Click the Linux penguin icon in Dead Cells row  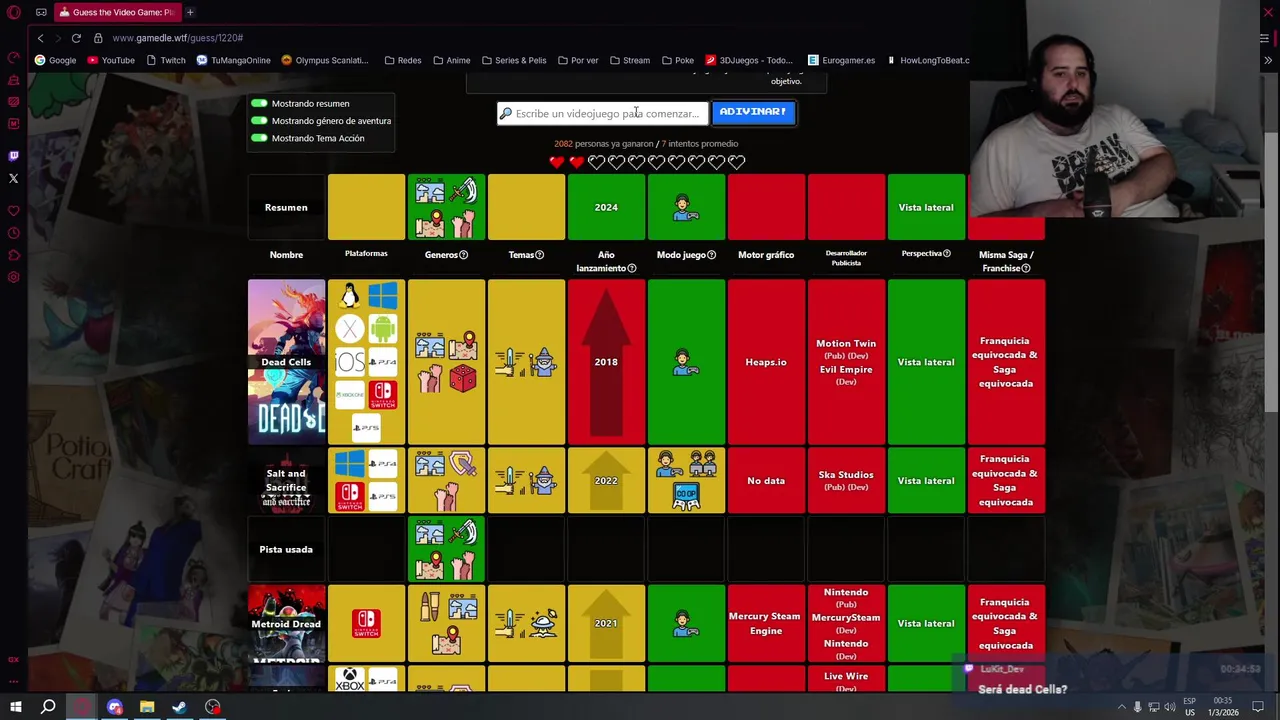350,295
